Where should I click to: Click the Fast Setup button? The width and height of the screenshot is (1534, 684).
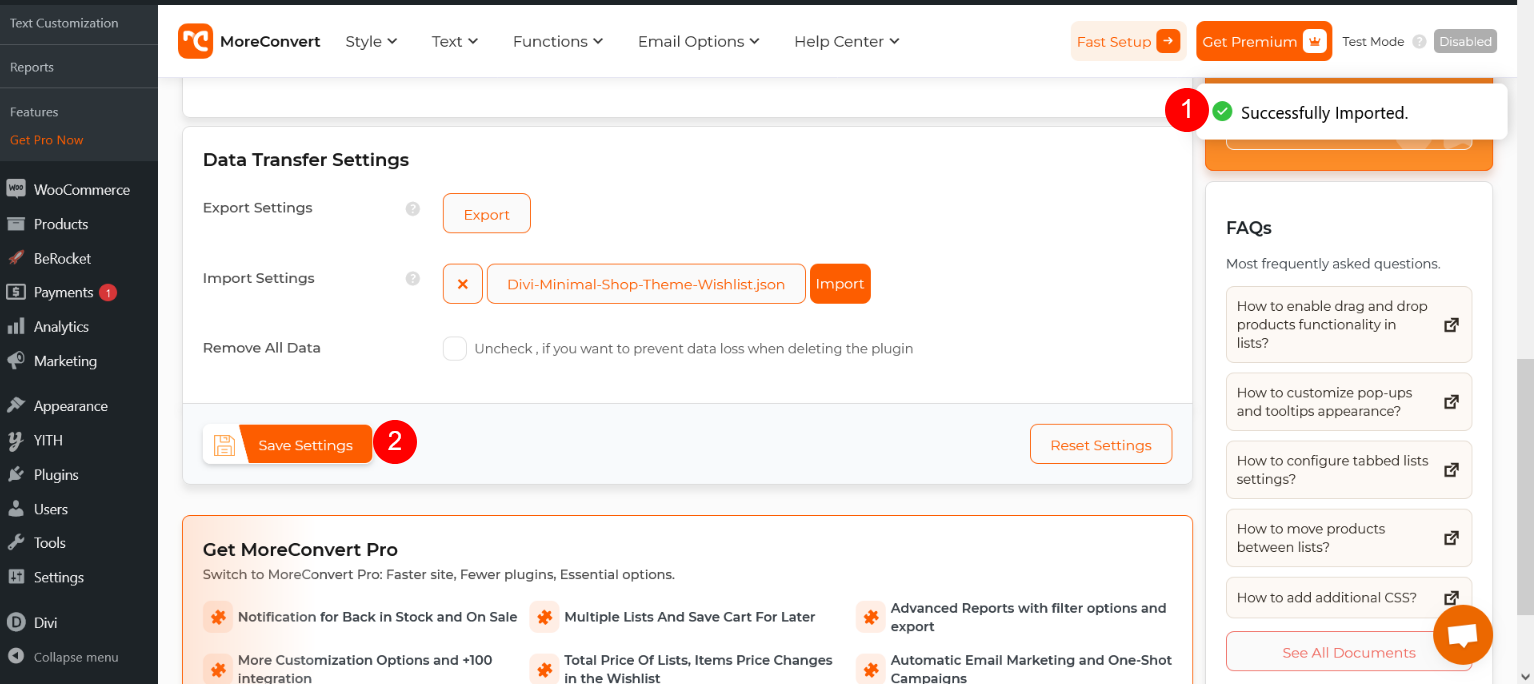pos(1128,41)
